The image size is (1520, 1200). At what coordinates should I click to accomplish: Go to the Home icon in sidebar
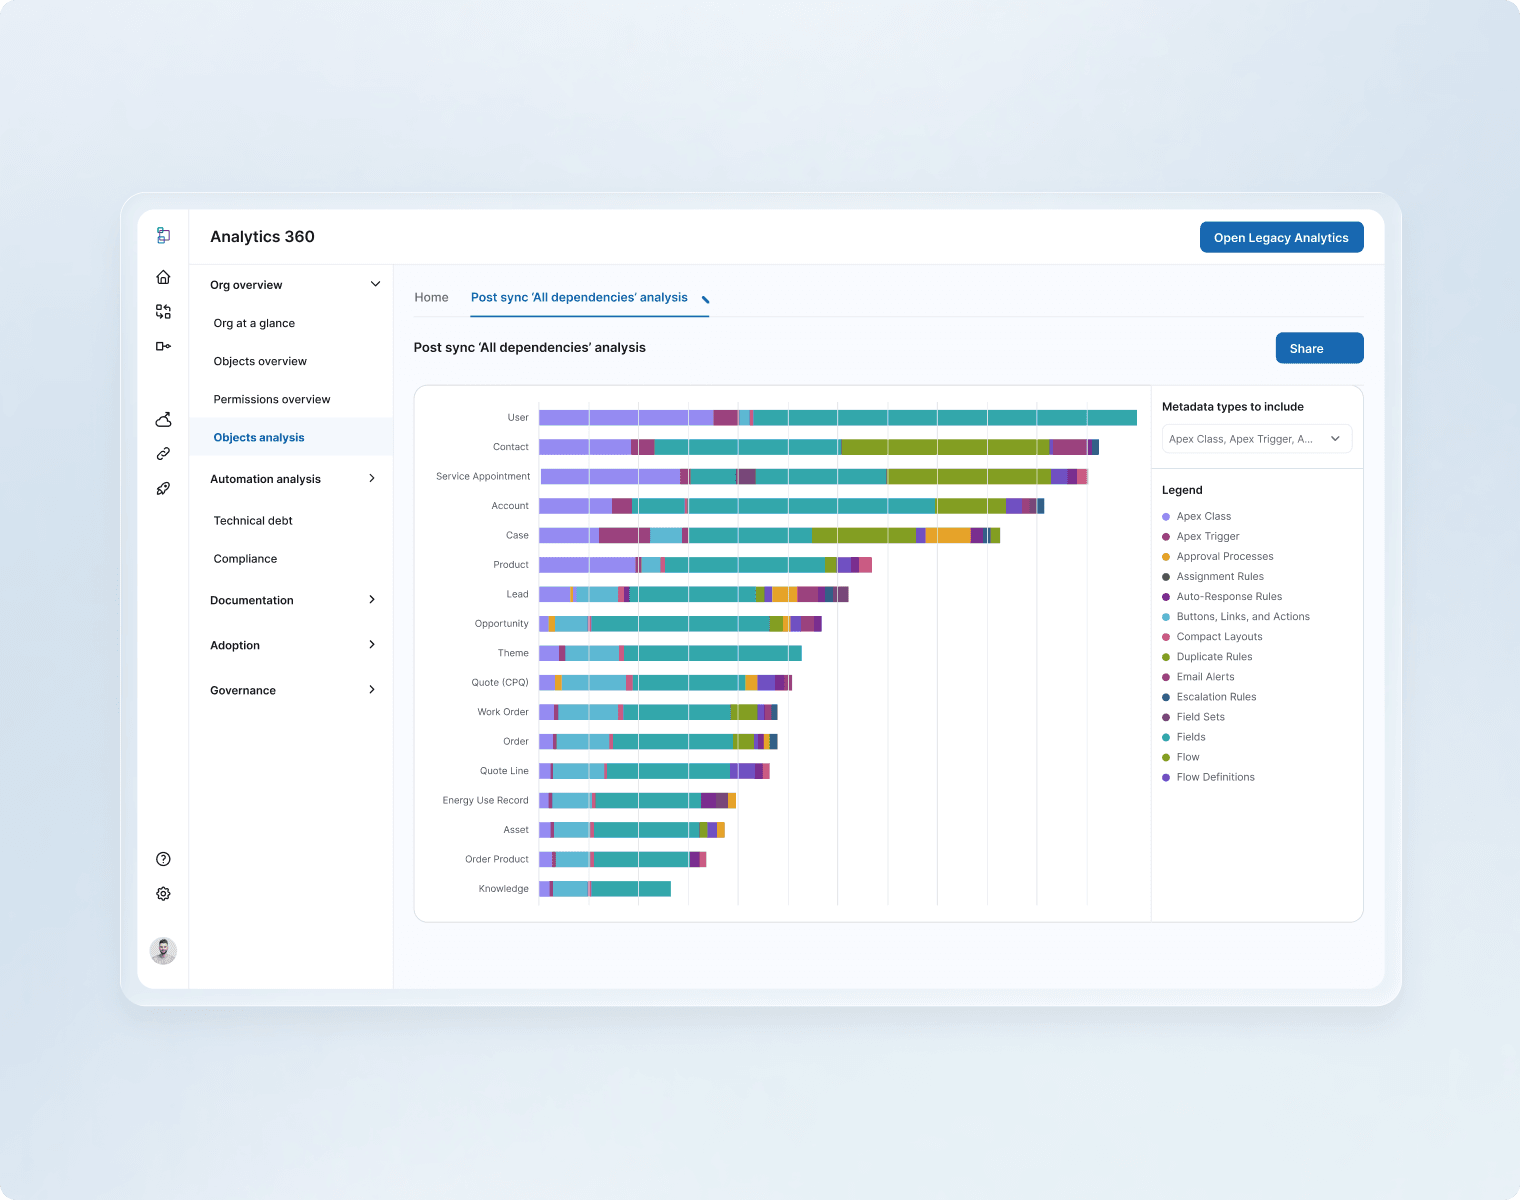[163, 277]
